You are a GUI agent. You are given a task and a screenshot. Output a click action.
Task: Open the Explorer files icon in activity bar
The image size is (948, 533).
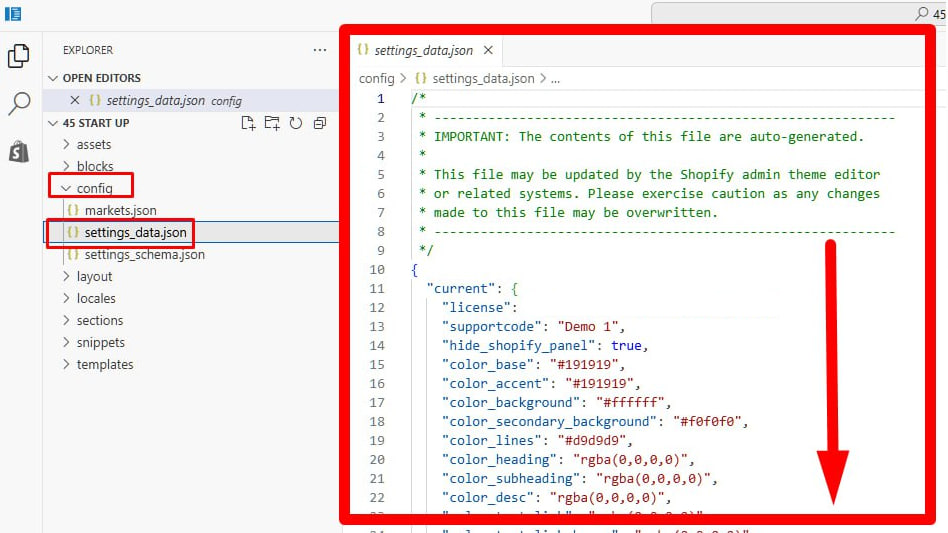(x=19, y=56)
